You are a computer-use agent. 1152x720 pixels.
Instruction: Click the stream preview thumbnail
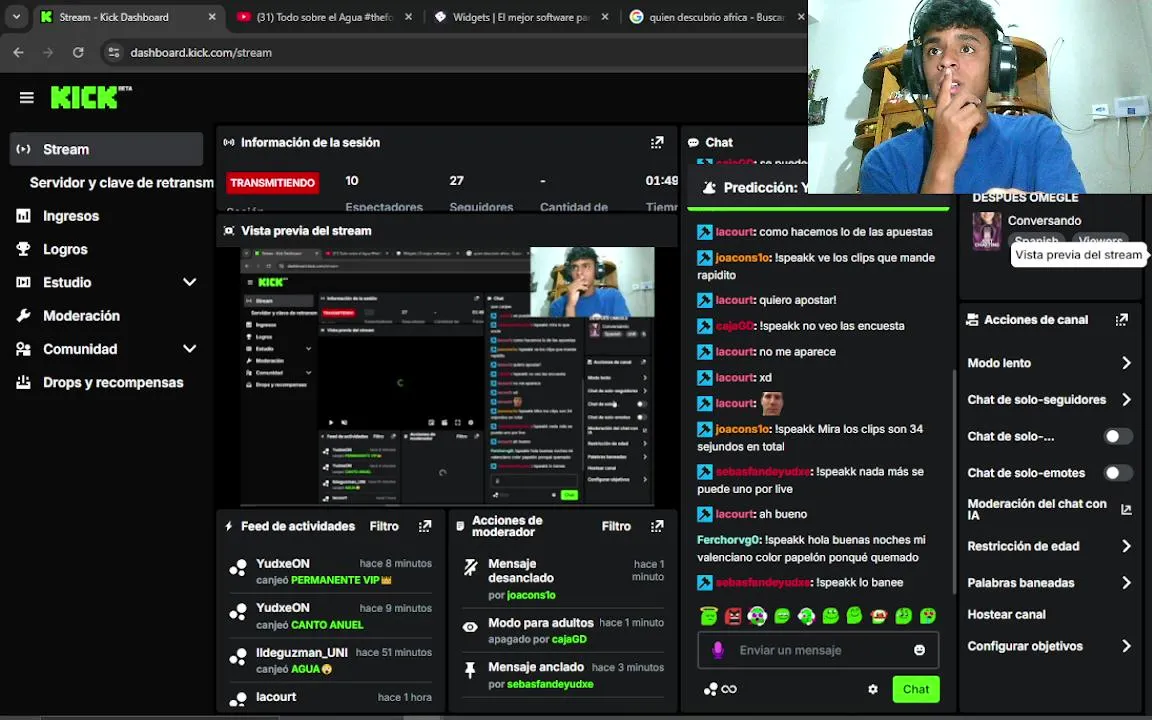tap(448, 376)
